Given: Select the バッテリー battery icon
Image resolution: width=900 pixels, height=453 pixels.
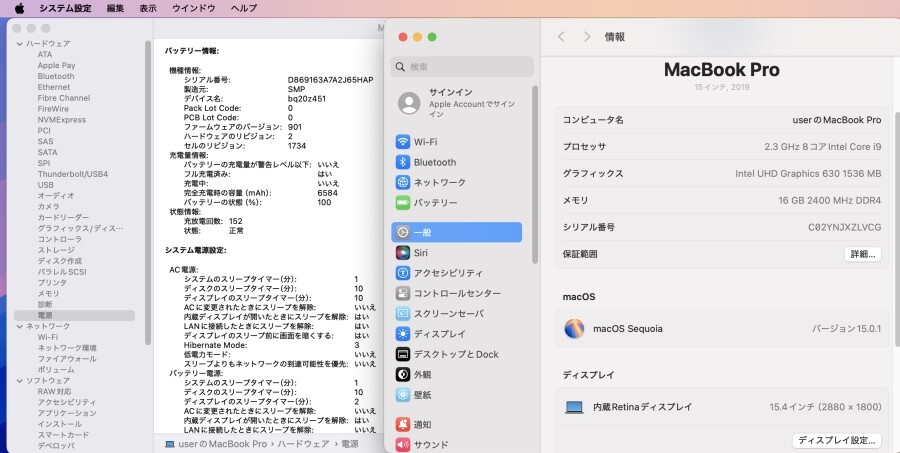Looking at the screenshot, I should tap(403, 203).
